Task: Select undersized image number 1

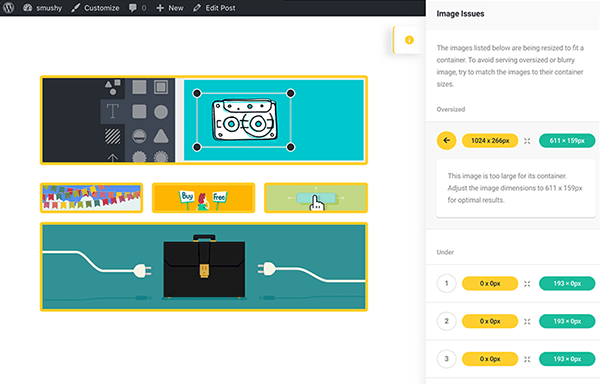Action: tap(447, 283)
